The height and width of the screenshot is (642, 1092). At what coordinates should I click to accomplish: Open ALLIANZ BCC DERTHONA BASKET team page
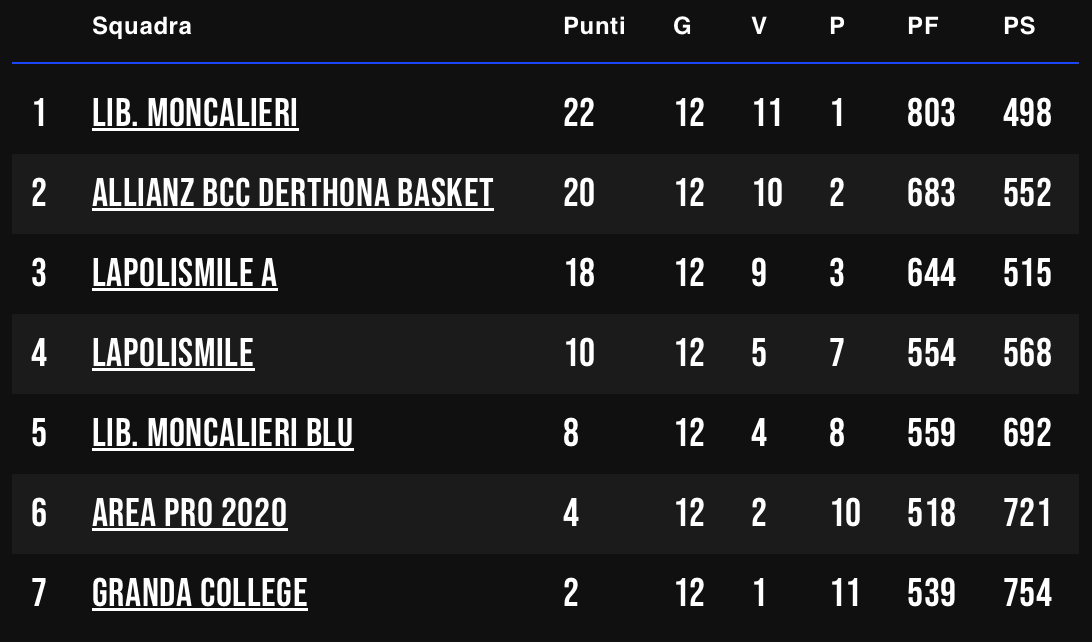tap(292, 194)
